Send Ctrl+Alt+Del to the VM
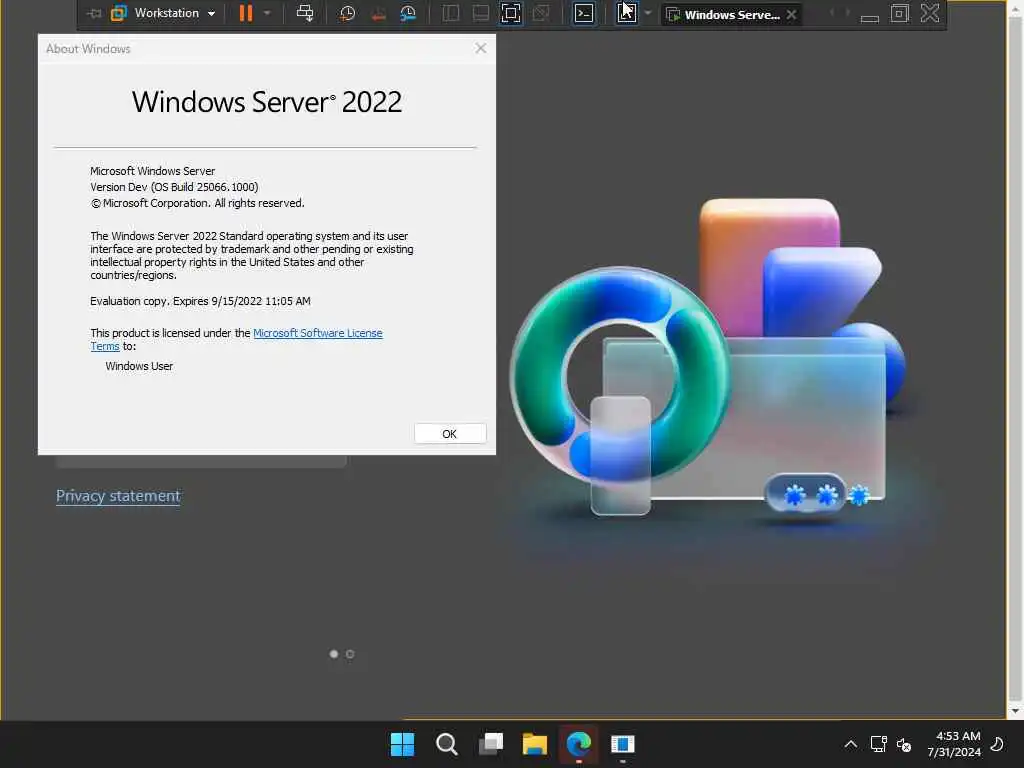The image size is (1024, 768). point(305,13)
